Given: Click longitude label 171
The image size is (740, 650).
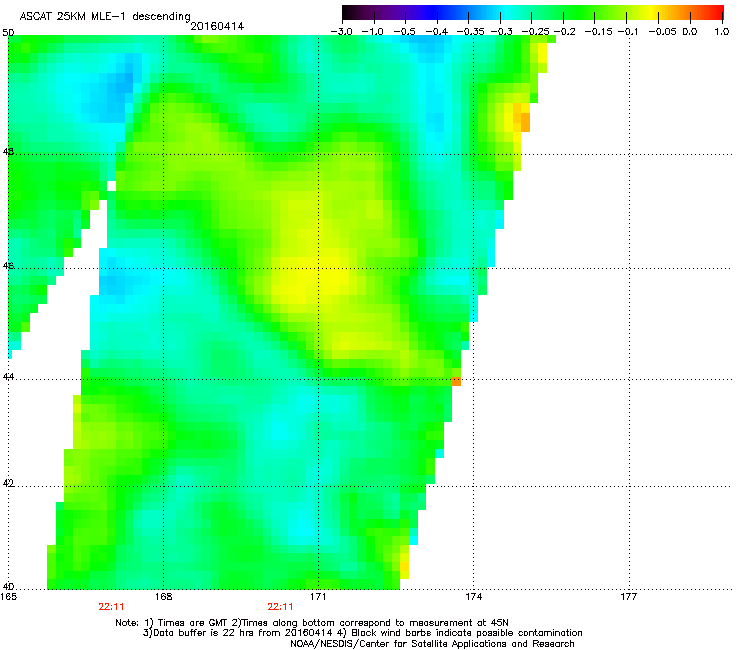Looking at the screenshot, I should [318, 597].
